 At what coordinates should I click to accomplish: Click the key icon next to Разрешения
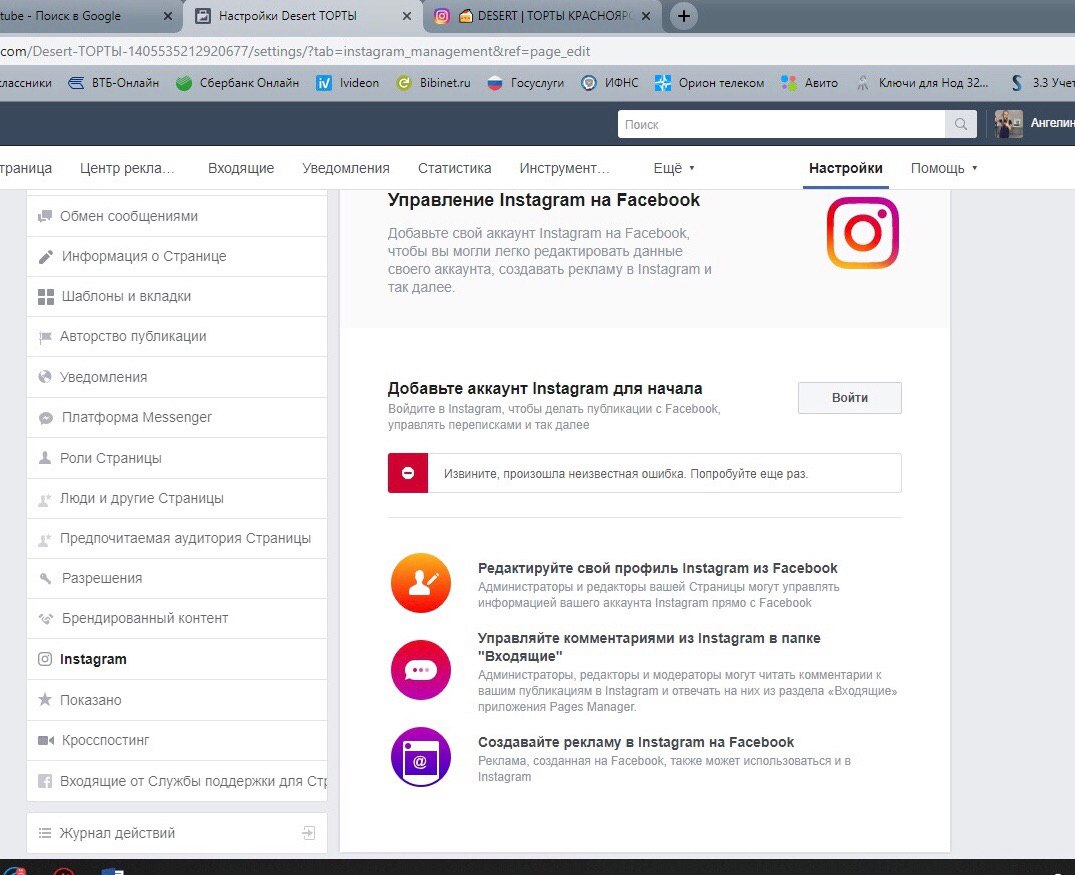click(45, 578)
